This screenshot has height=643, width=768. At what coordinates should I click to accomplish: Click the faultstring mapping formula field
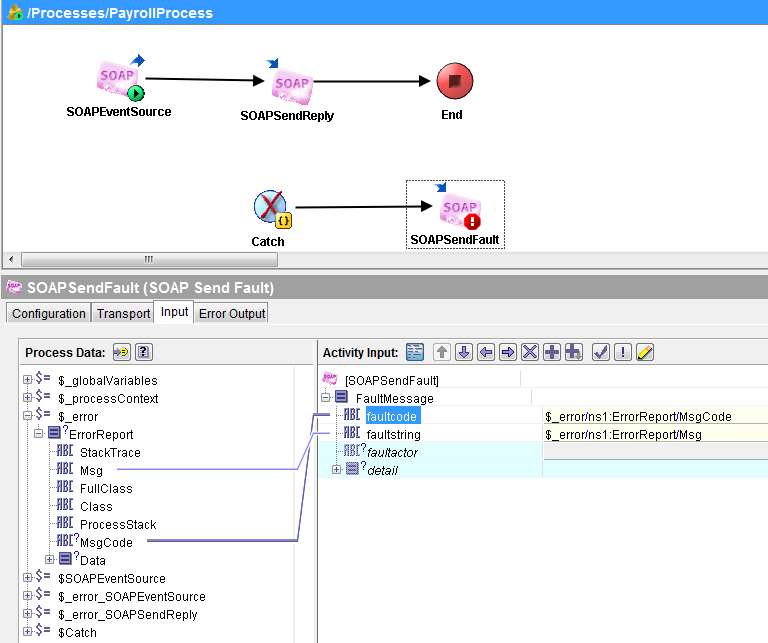pyautogui.click(x=655, y=434)
